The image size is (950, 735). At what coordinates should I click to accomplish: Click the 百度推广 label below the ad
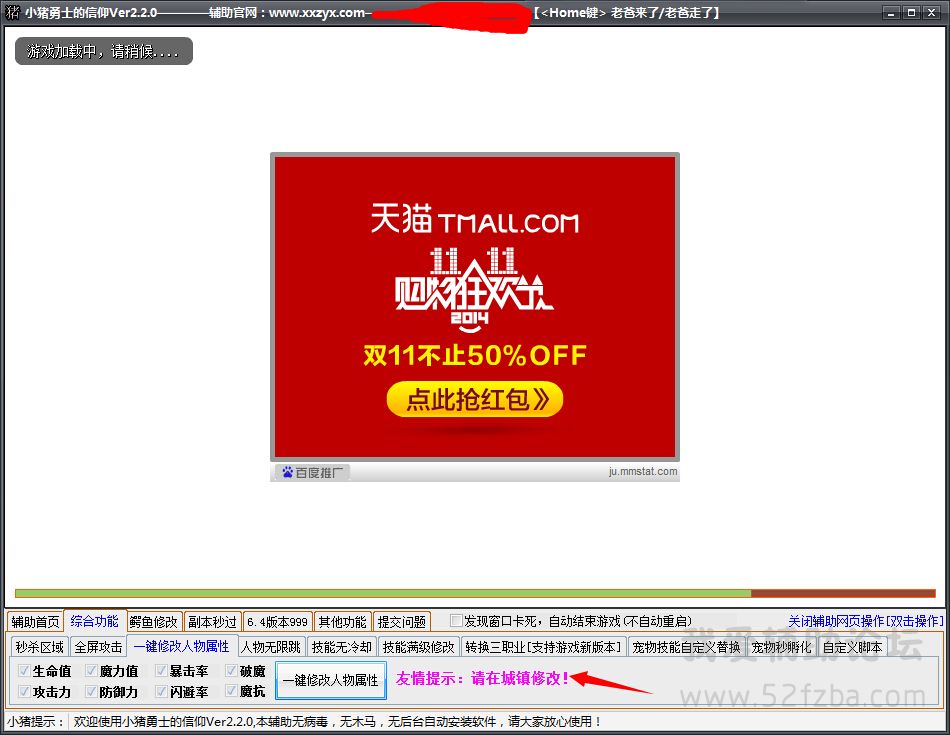pyautogui.click(x=313, y=472)
